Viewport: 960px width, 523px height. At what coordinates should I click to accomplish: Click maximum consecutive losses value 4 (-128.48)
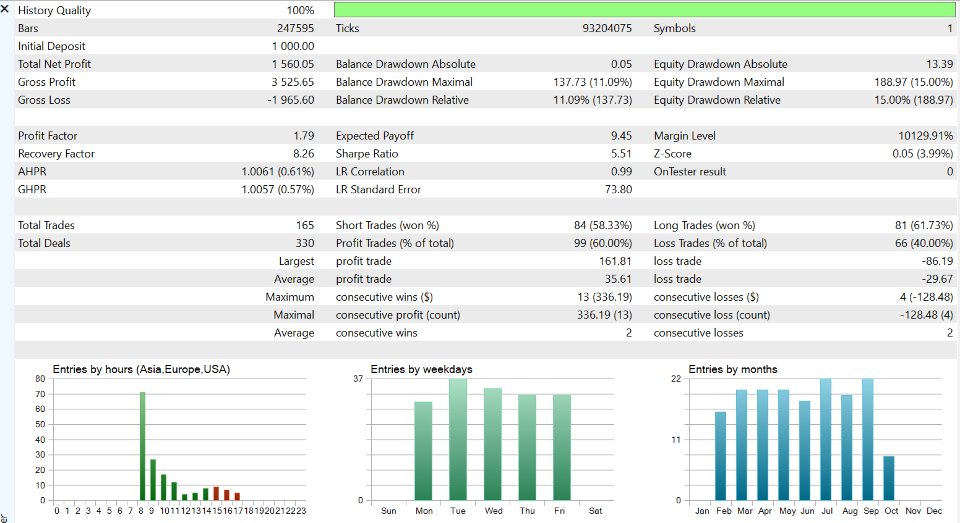point(926,296)
